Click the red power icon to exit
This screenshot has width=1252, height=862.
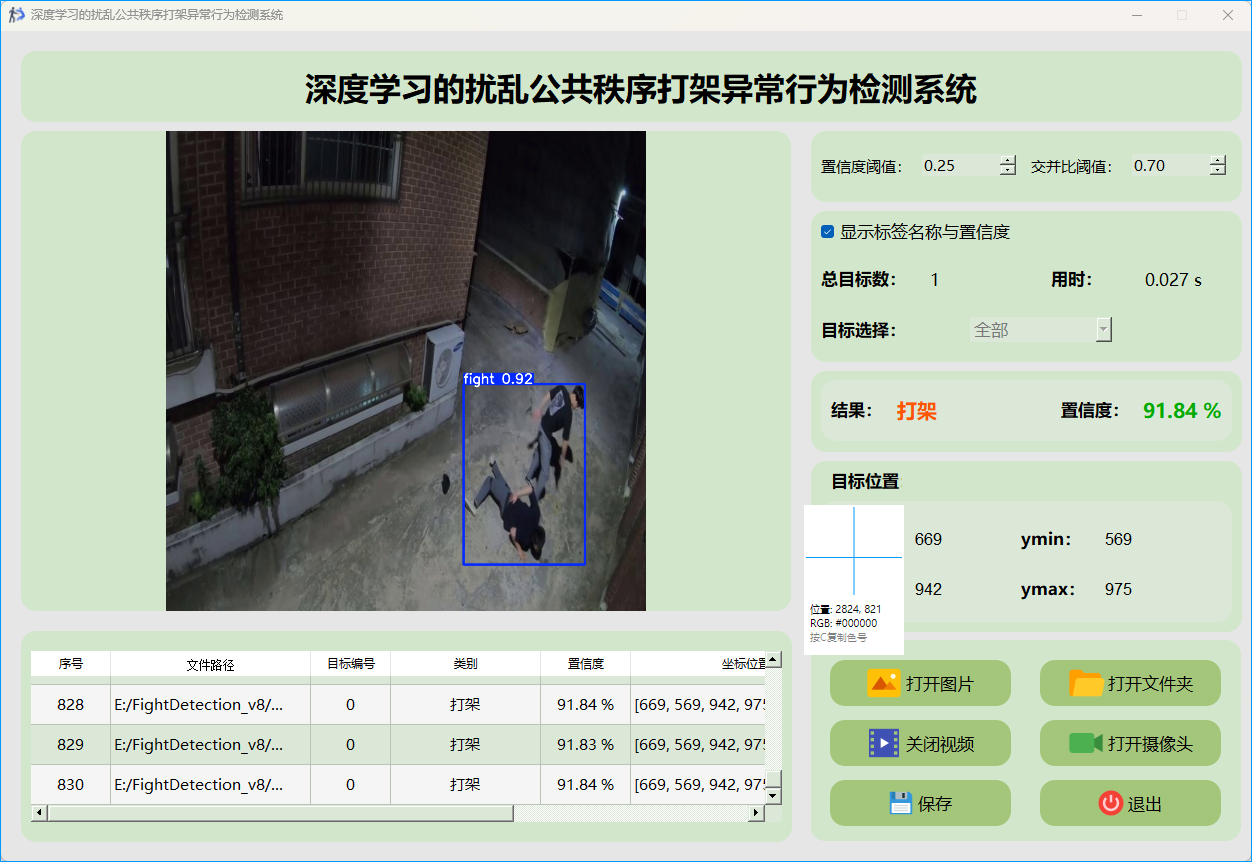tap(1110, 803)
